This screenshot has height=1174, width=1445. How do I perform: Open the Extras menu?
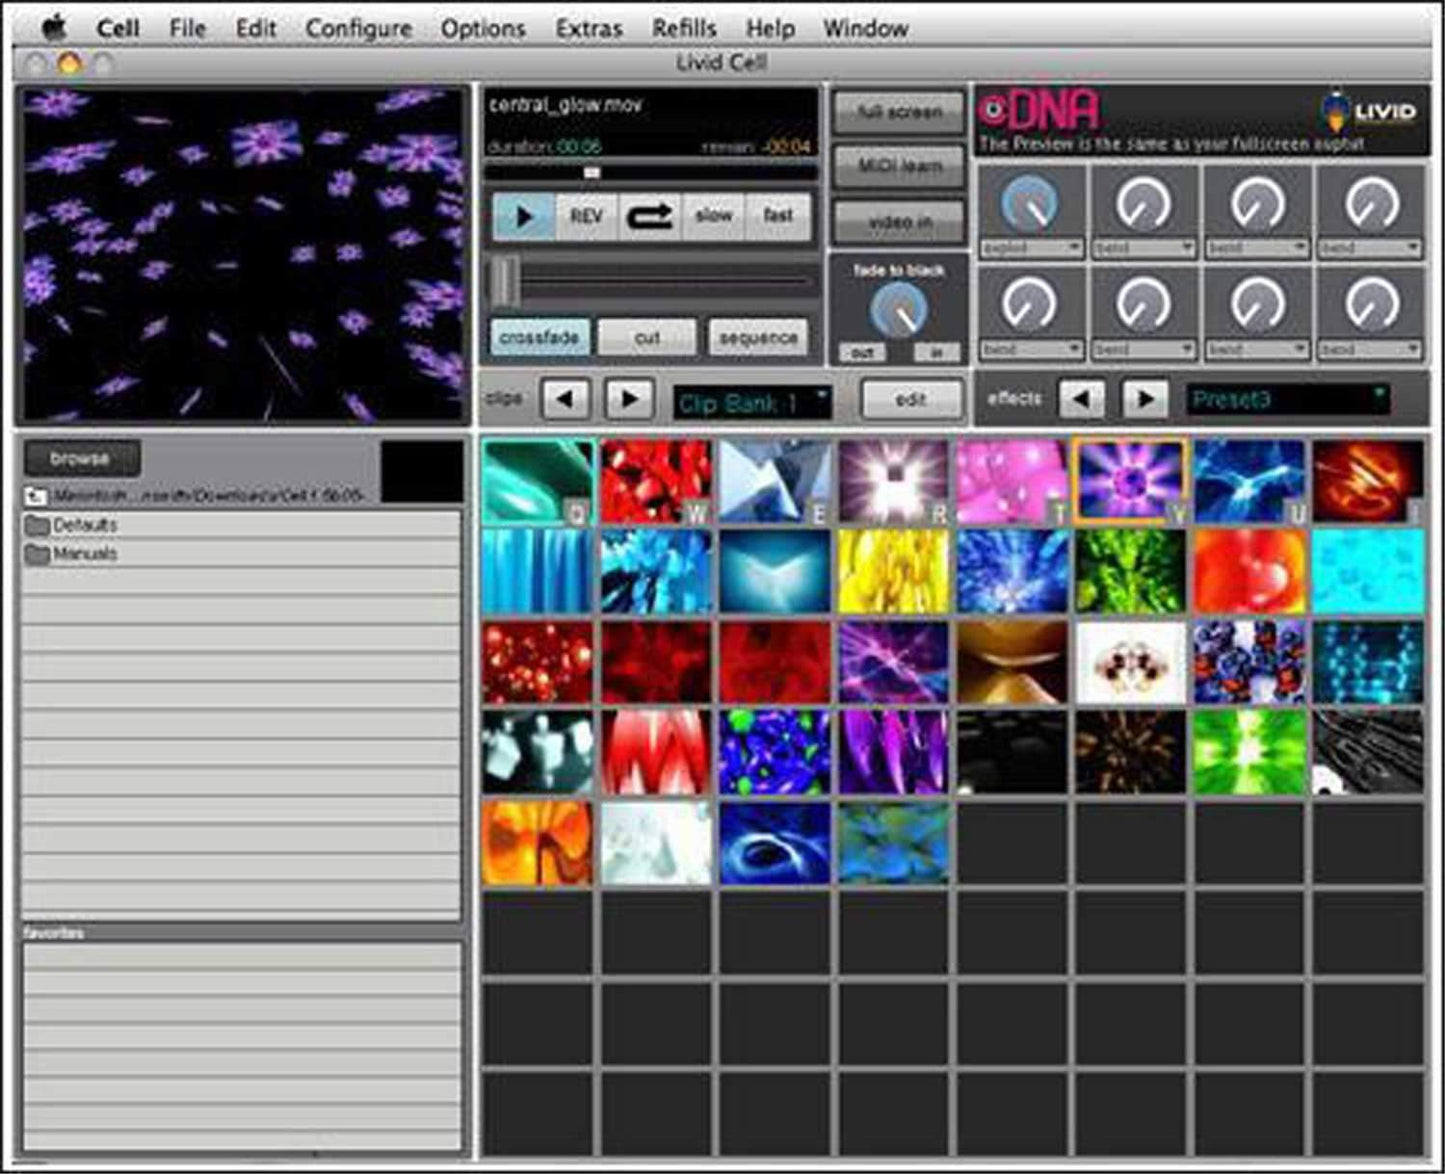pos(589,28)
